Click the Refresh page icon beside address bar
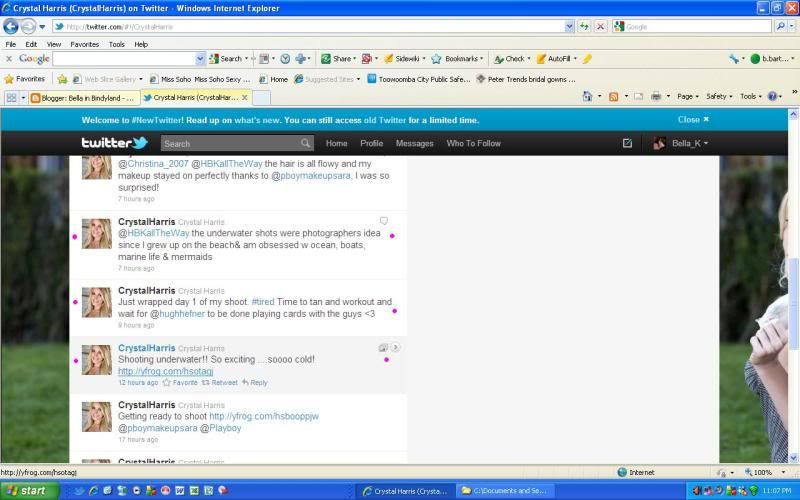This screenshot has height=500, width=800. (584, 26)
